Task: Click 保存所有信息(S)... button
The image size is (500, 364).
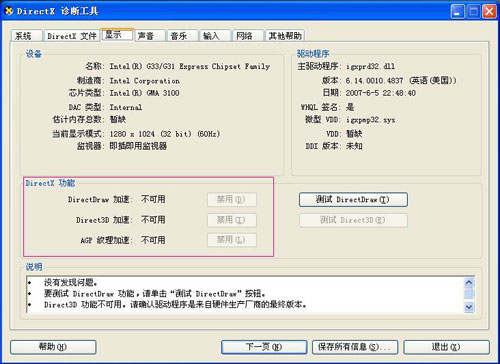Action: point(355,347)
